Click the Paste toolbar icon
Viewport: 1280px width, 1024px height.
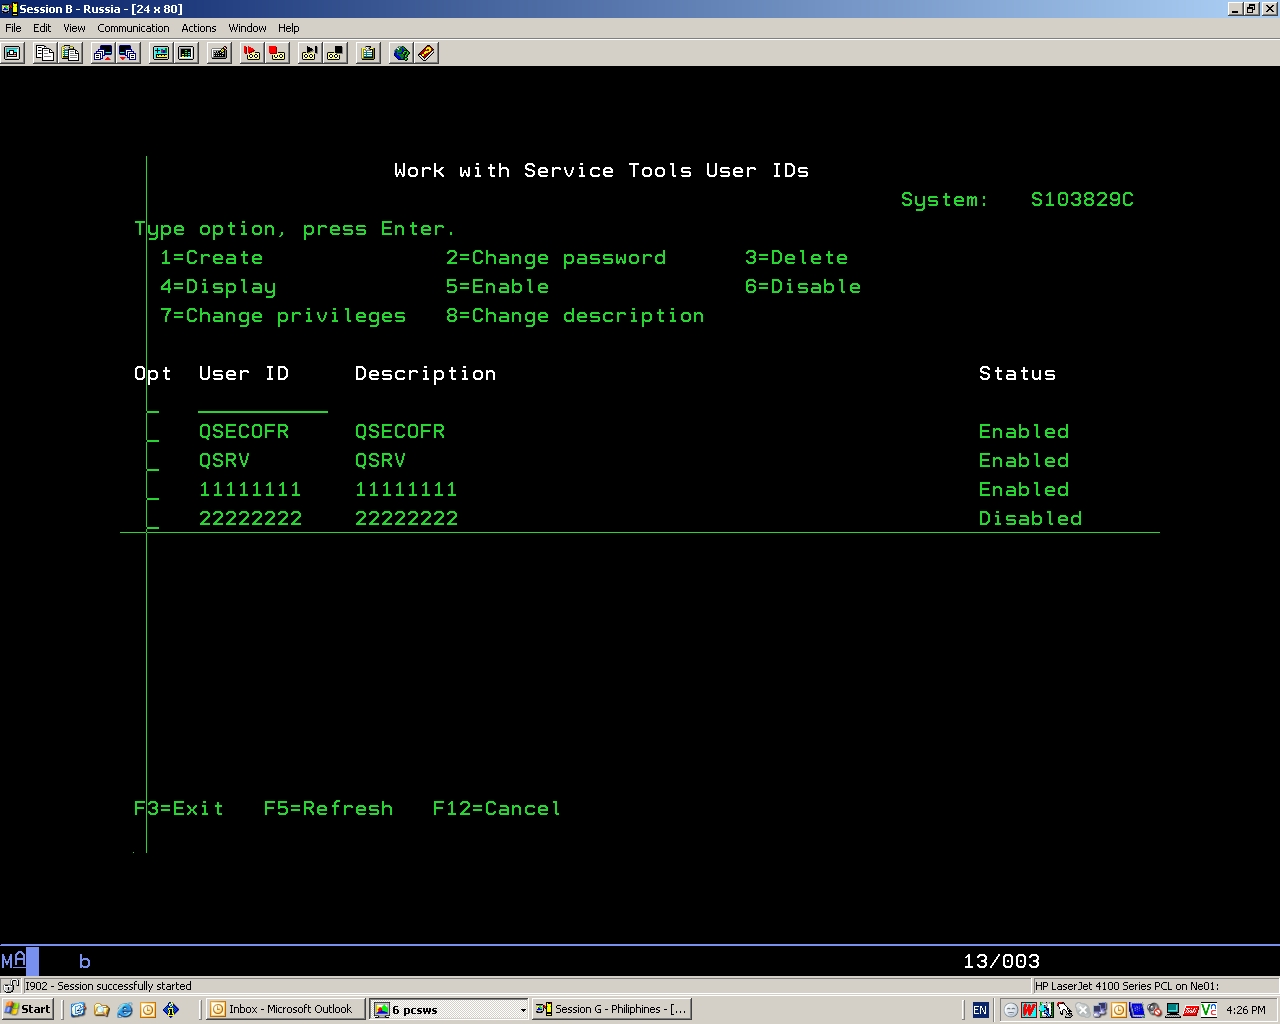(70, 53)
